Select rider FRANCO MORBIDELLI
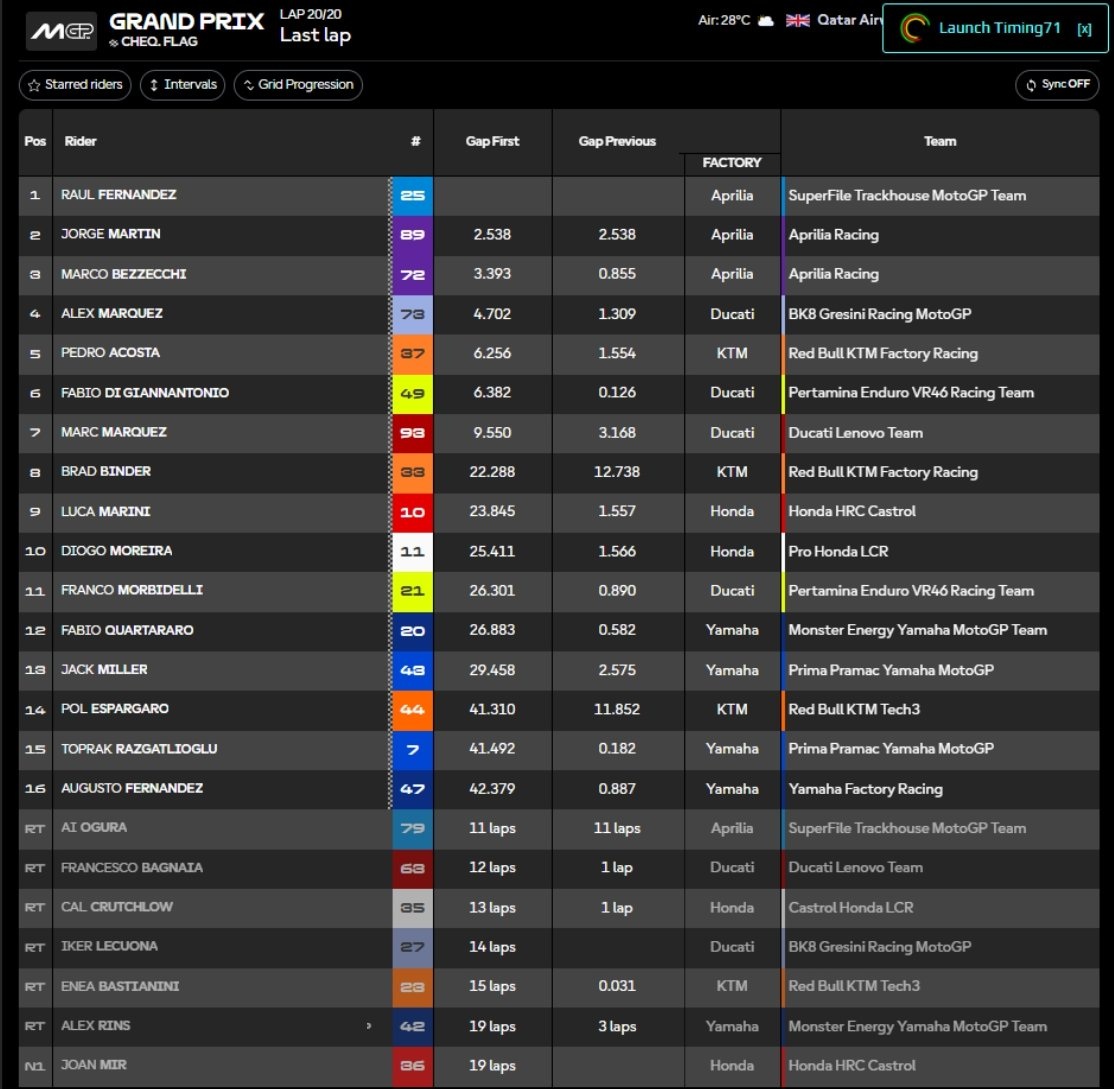The image size is (1114, 1089). point(131,590)
